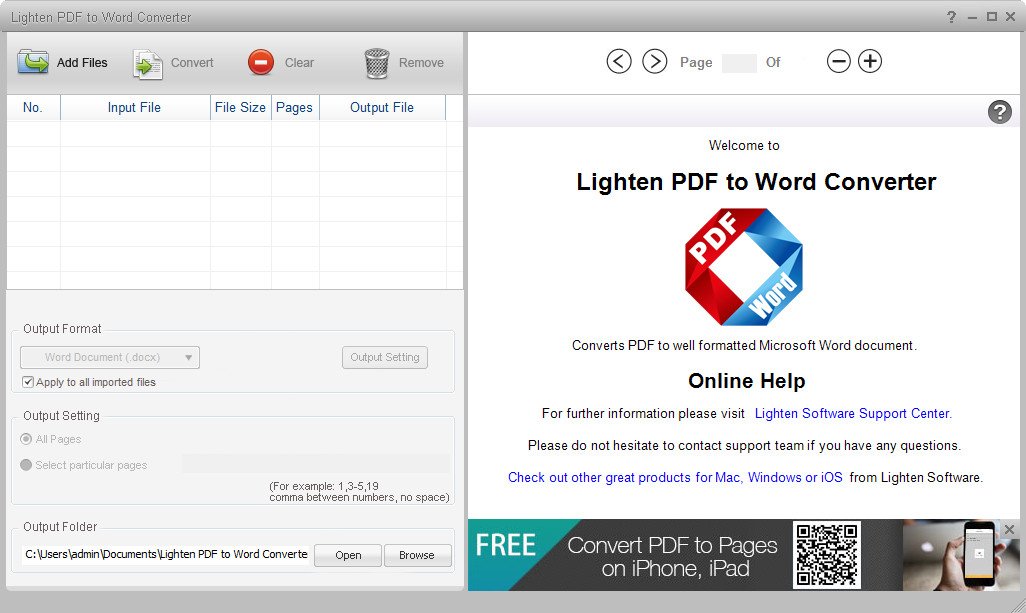Toggle Apply to all imported files checkbox
The height and width of the screenshot is (613, 1026).
27,382
